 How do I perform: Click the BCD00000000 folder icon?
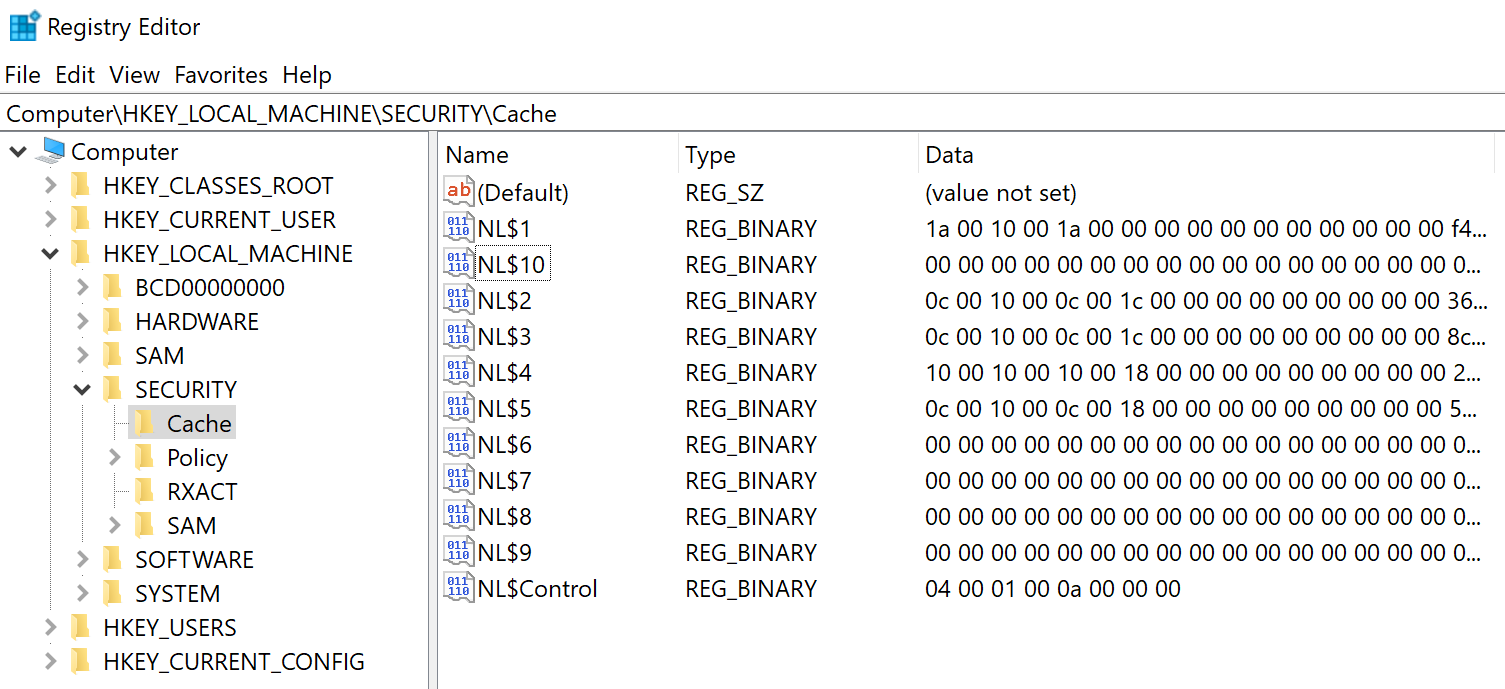tap(111, 287)
